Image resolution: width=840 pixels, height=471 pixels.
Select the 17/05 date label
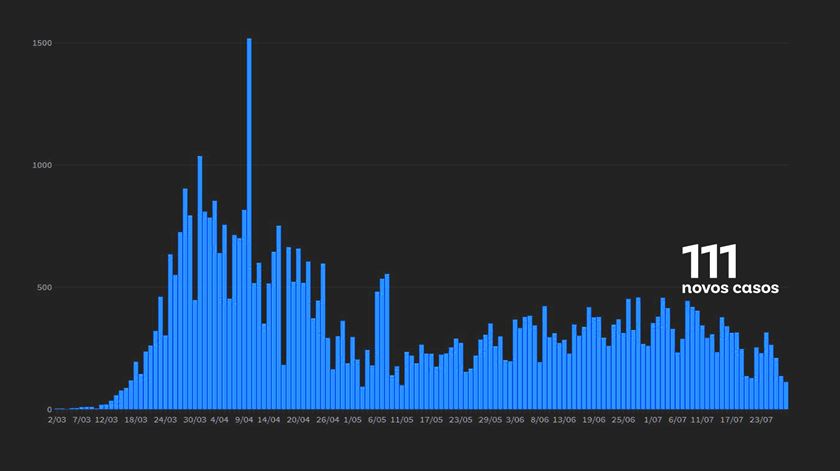pyautogui.click(x=431, y=420)
